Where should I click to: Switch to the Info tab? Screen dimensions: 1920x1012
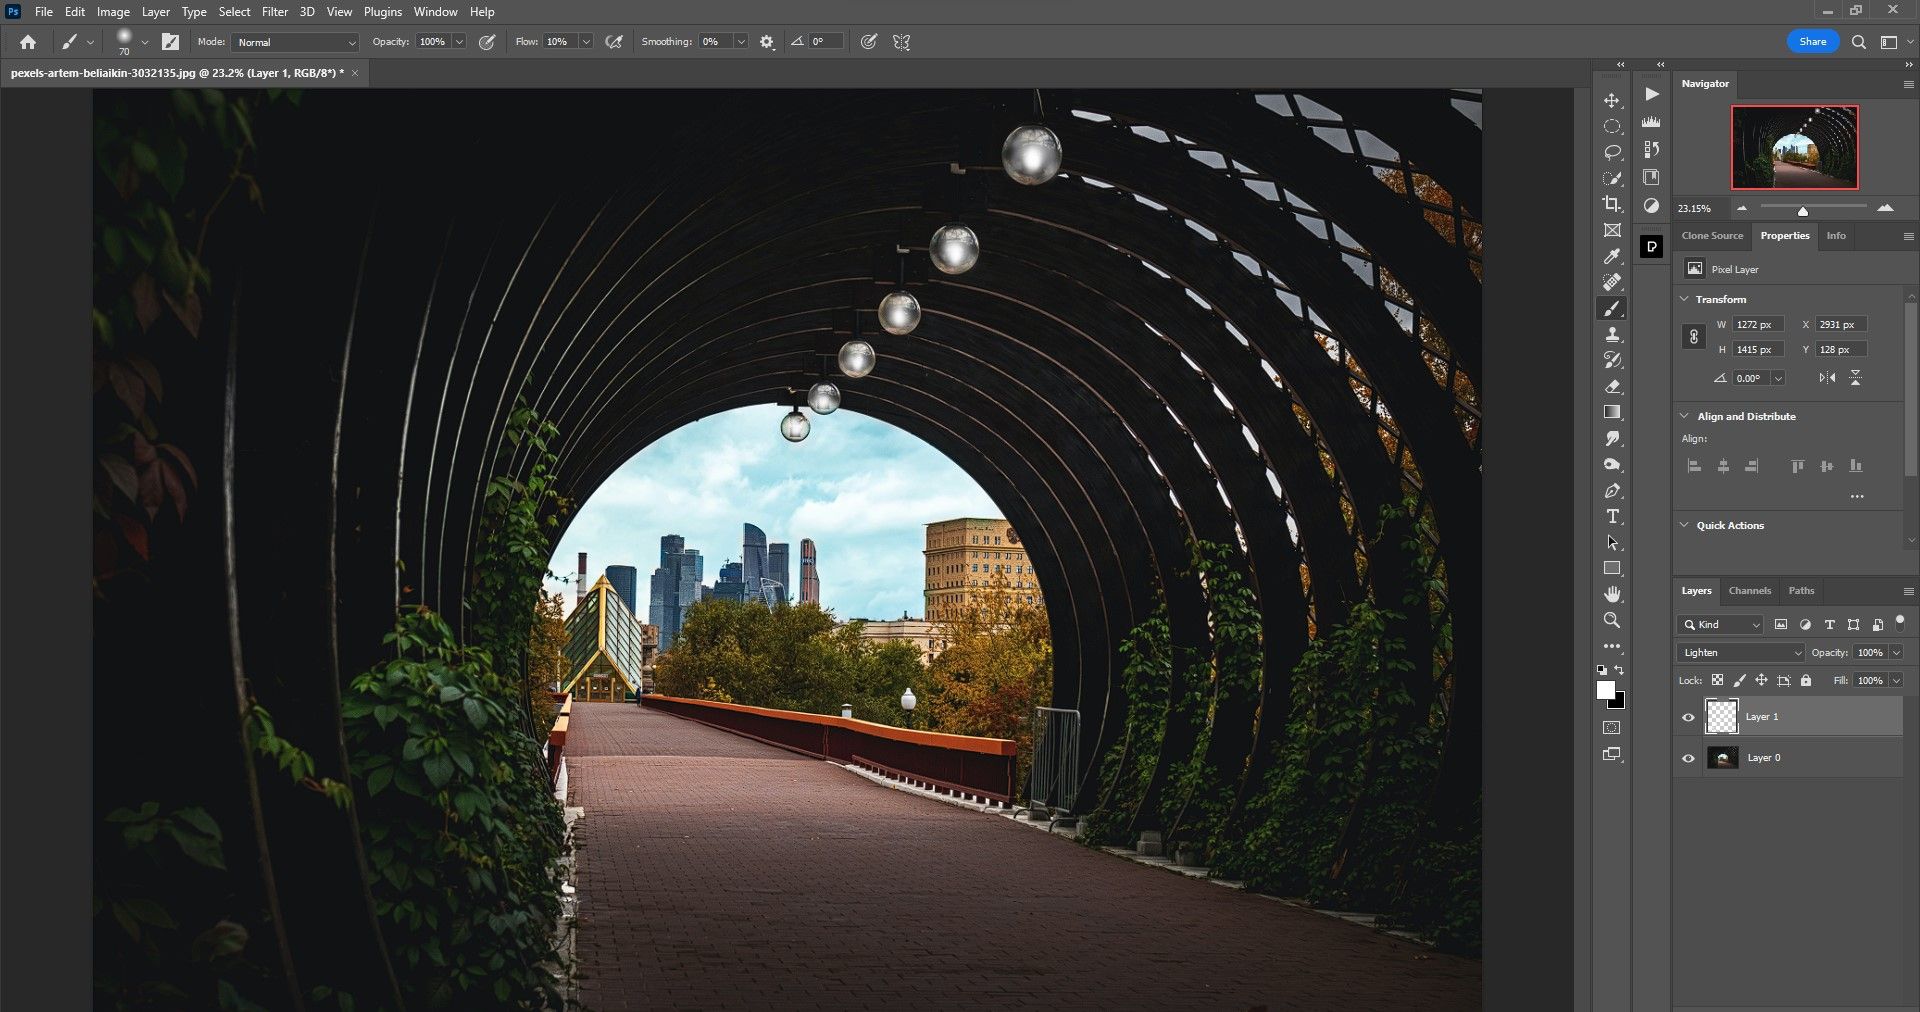click(x=1836, y=236)
